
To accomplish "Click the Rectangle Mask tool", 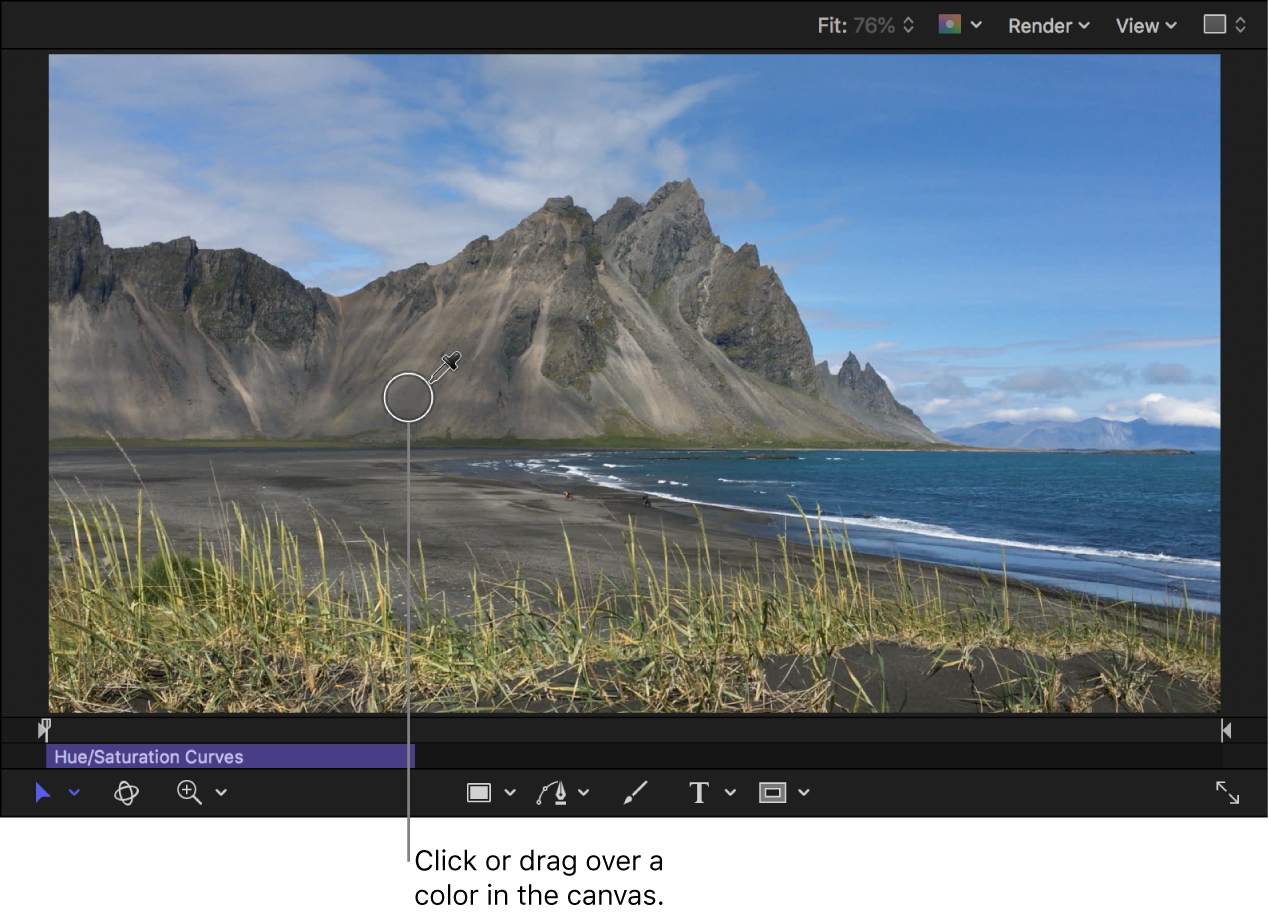I will pyautogui.click(x=772, y=793).
